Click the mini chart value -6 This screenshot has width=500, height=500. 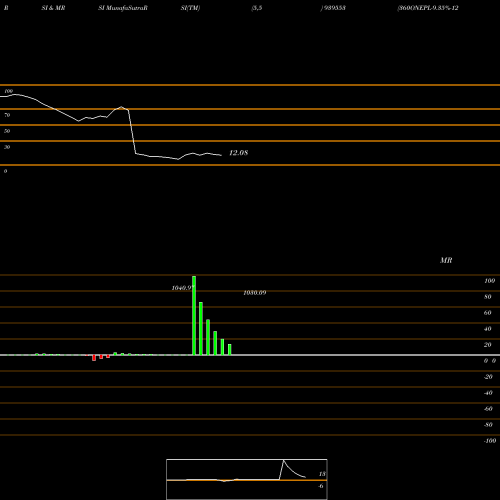(321, 486)
